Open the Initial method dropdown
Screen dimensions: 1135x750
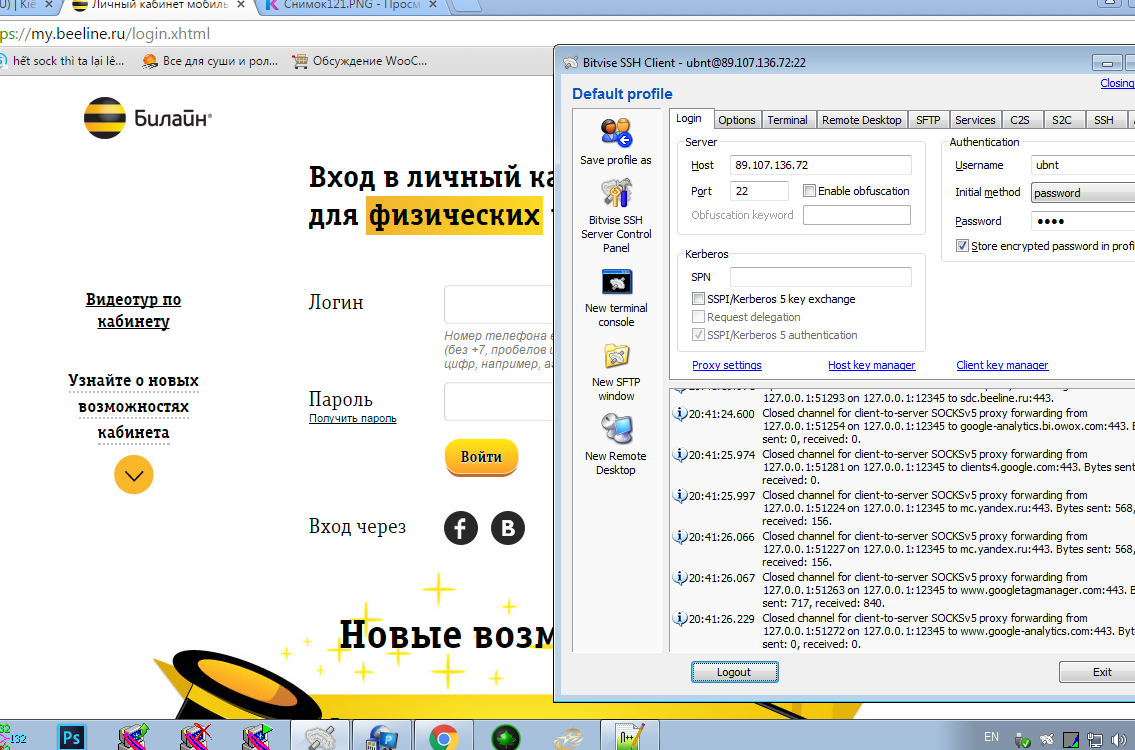1083,193
